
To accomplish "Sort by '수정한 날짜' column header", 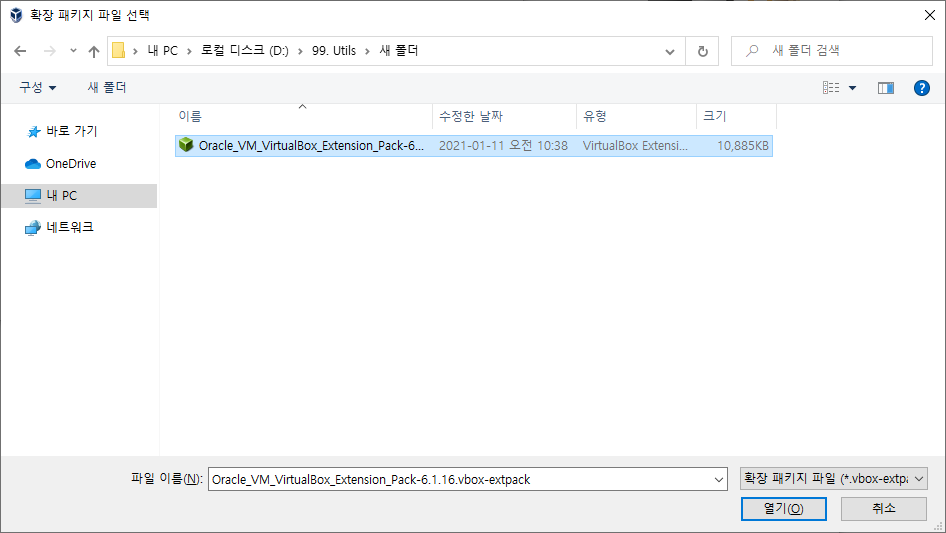I will pyautogui.click(x=504, y=116).
